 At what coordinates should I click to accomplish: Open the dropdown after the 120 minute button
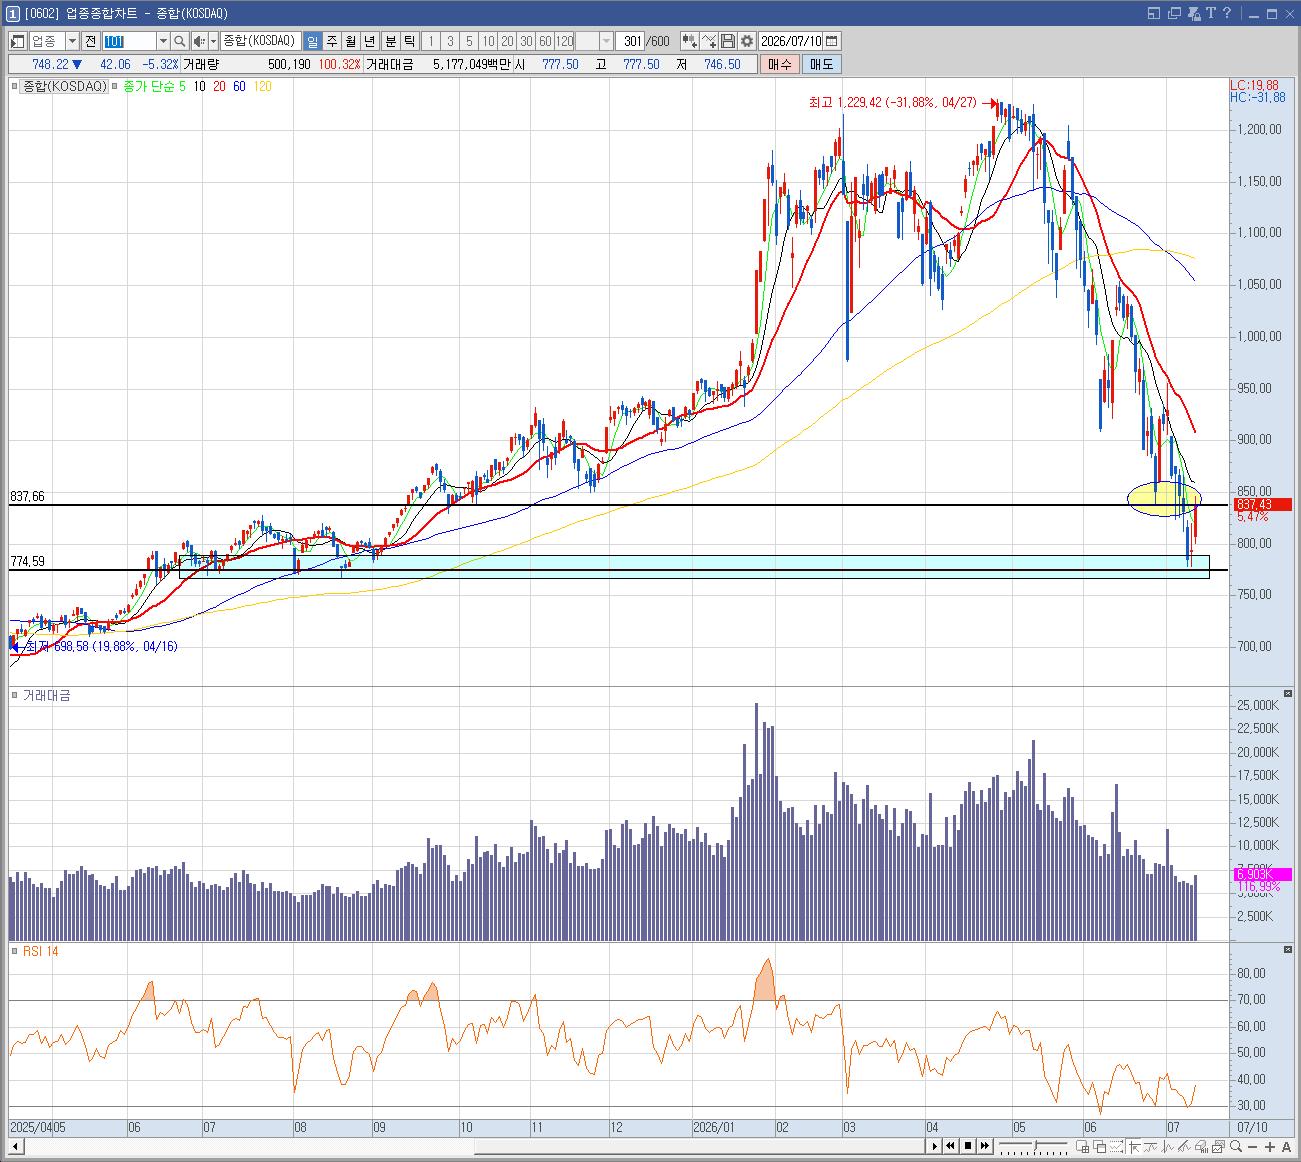(x=606, y=41)
